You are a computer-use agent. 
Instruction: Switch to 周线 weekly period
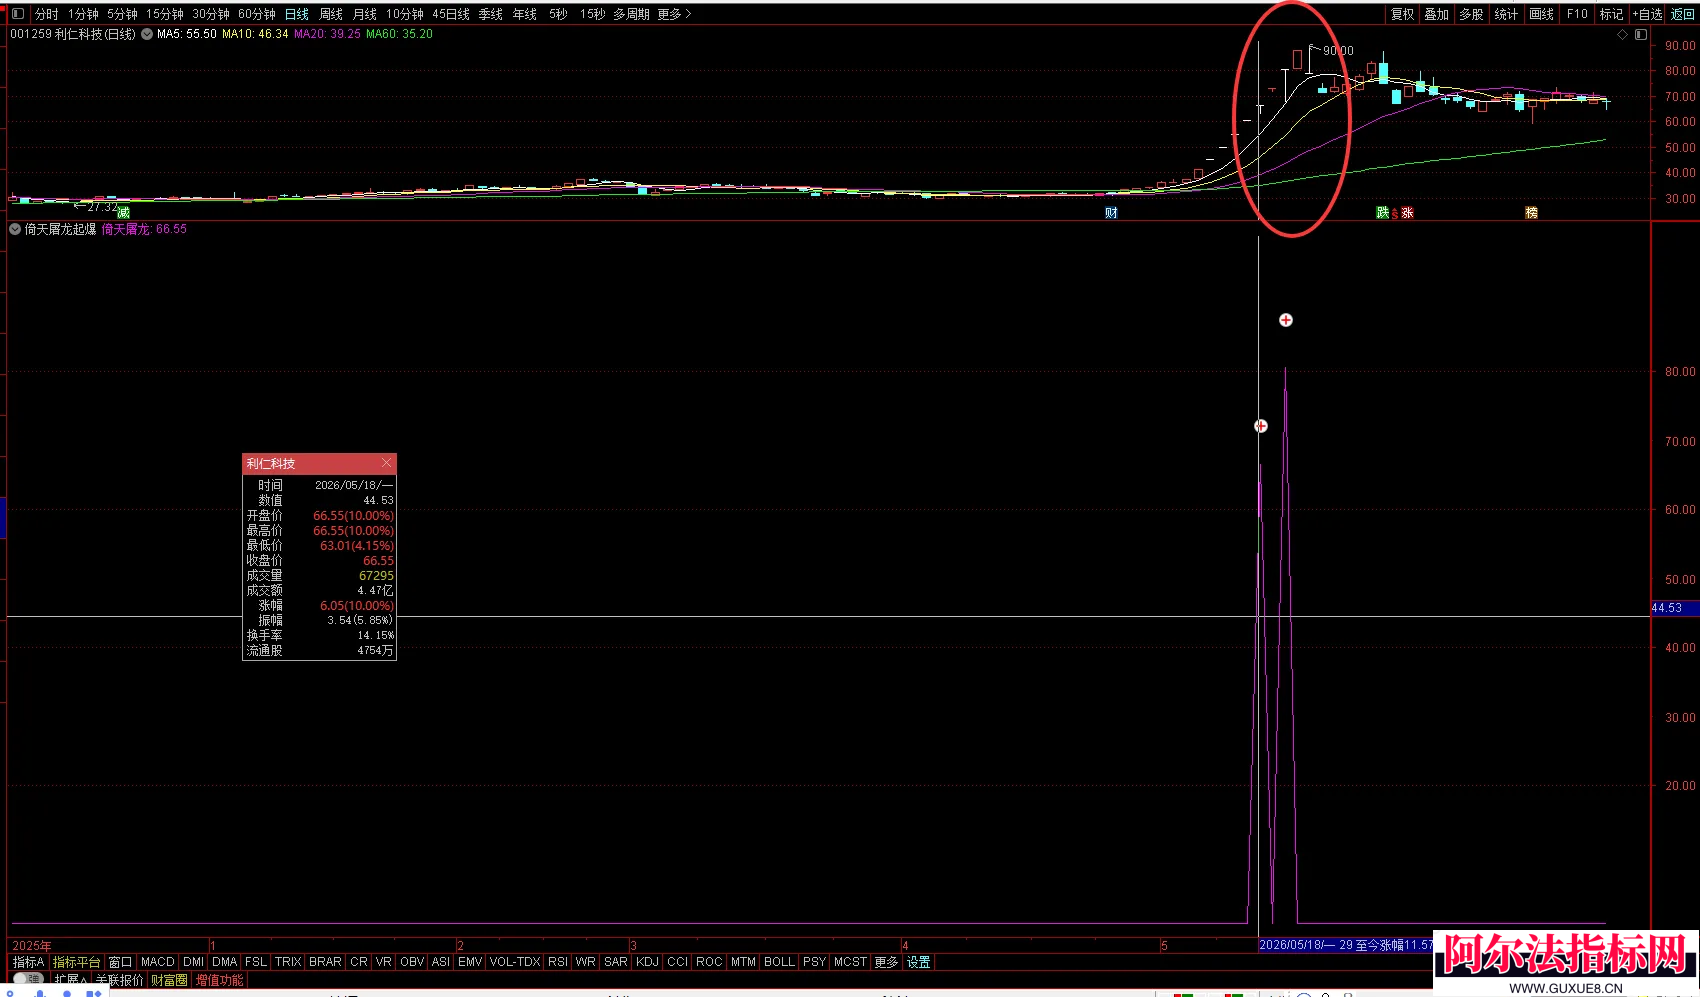tap(331, 14)
